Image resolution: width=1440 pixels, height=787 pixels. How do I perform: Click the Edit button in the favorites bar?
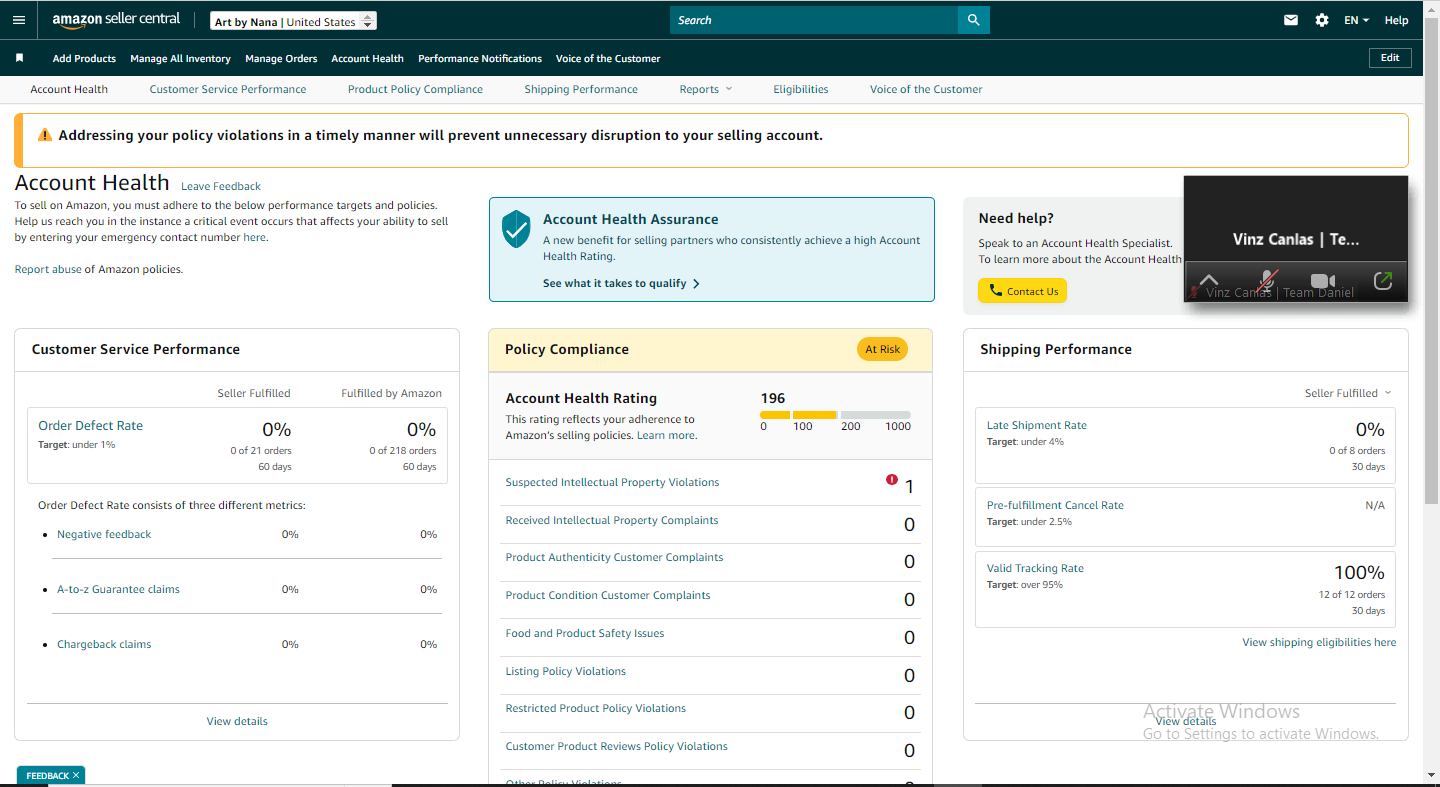(x=1390, y=58)
